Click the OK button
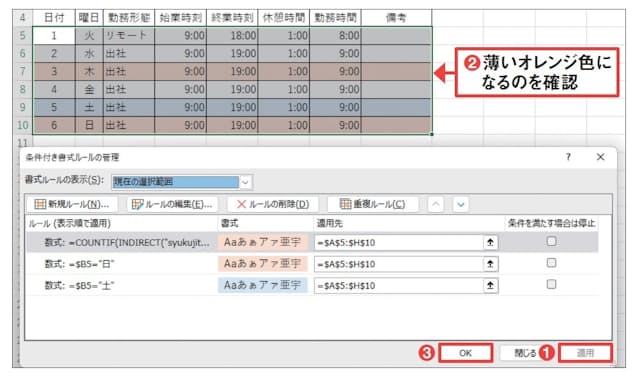Viewport: 638px width, 377px height. [465, 353]
